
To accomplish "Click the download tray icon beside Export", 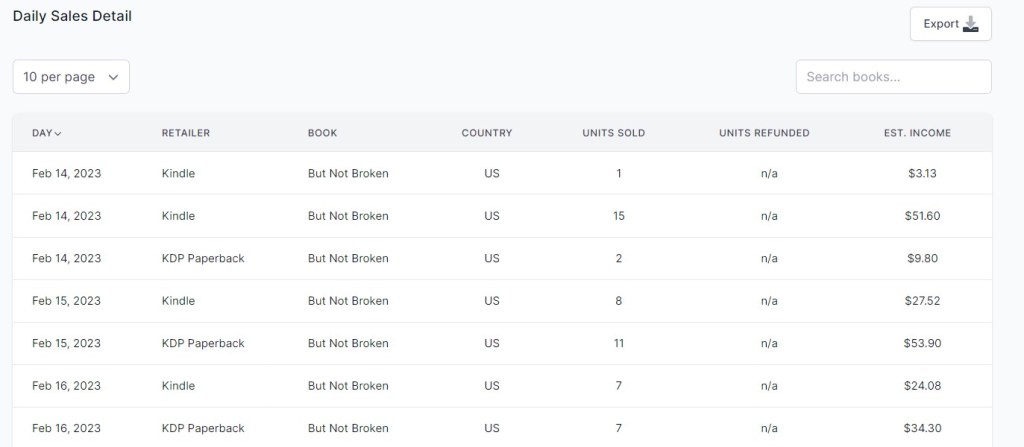I will tap(971, 25).
